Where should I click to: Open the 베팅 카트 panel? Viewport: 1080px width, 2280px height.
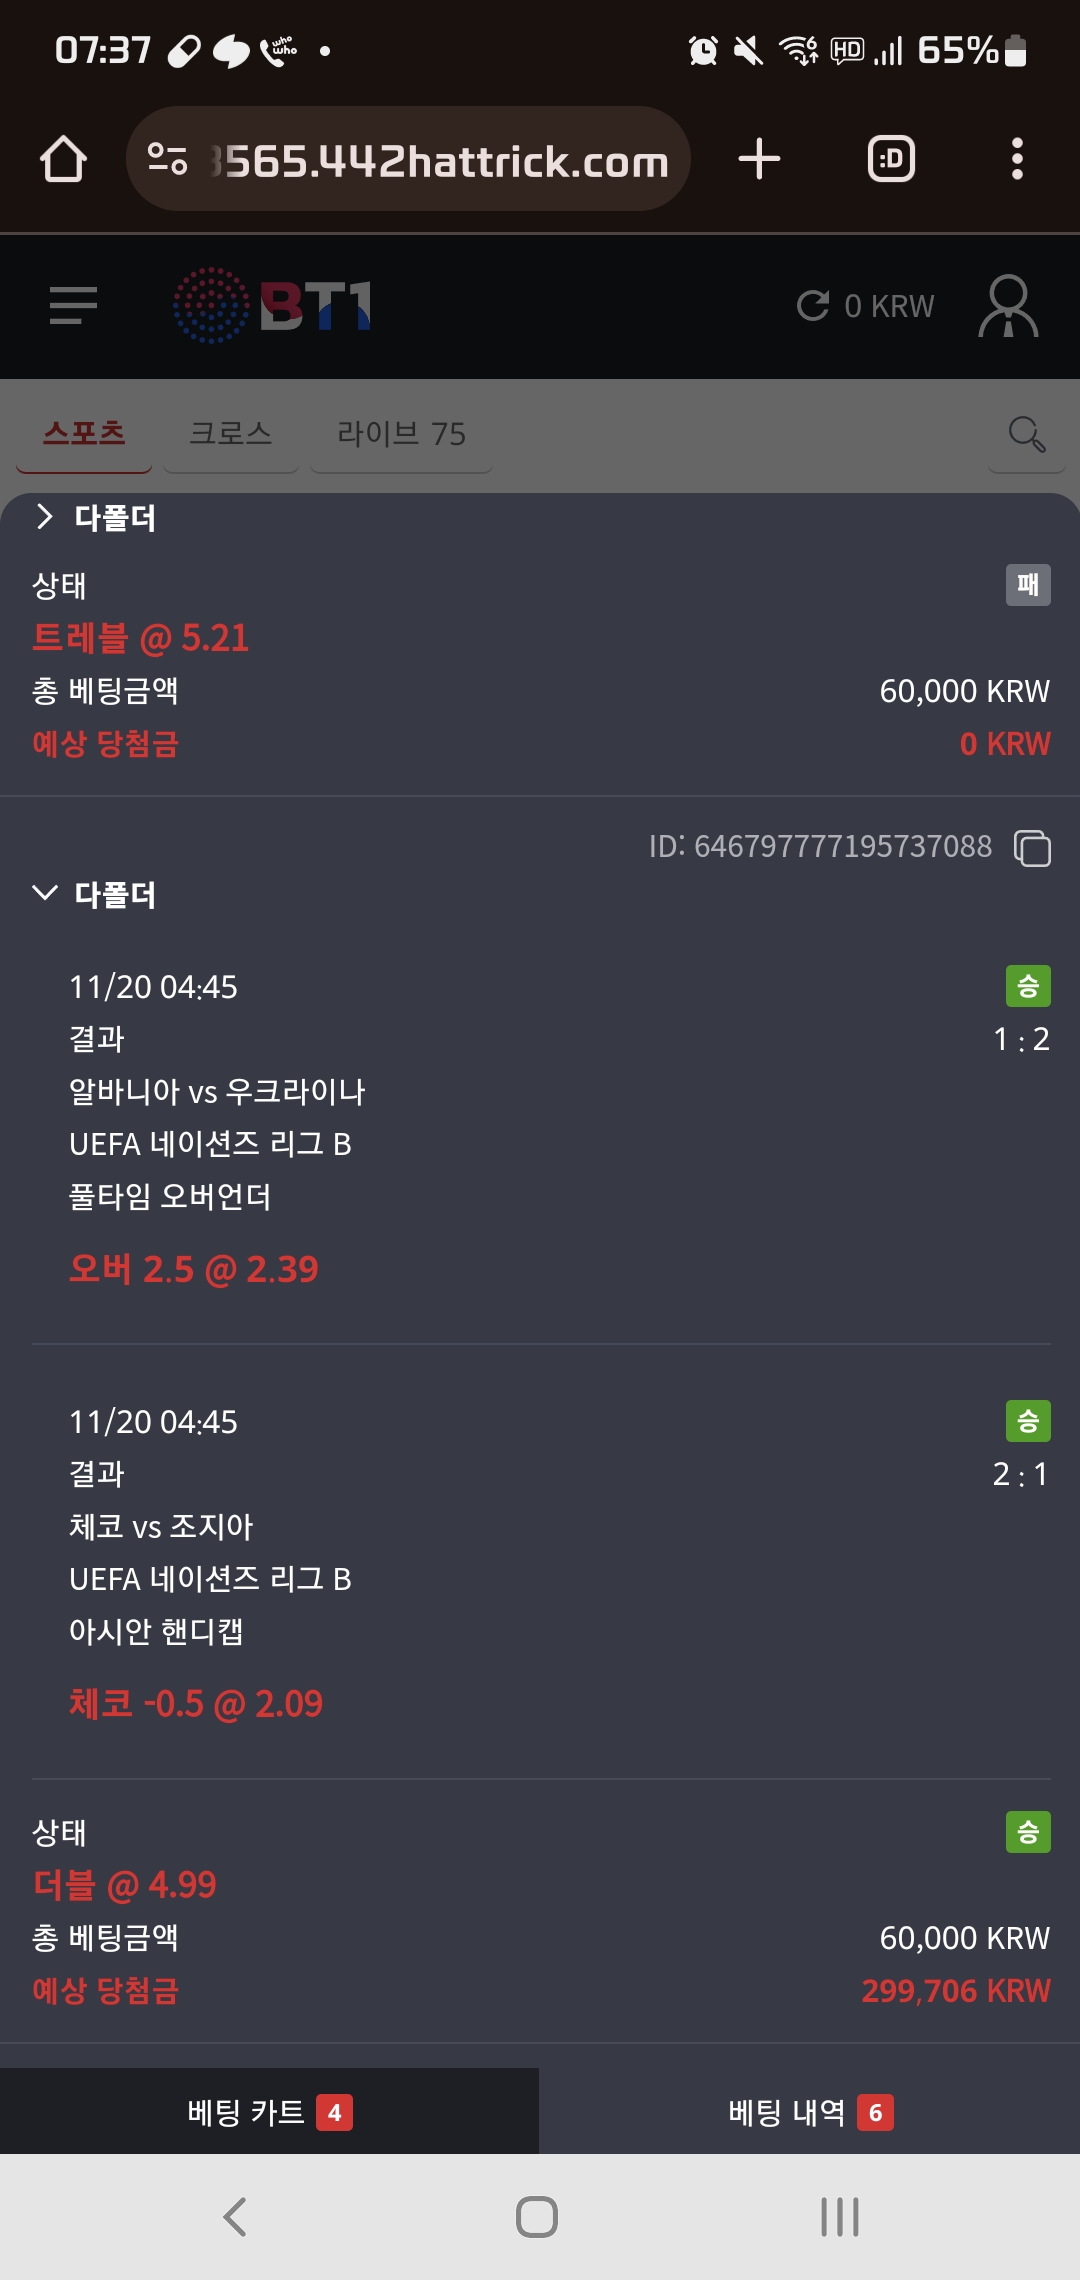point(269,2112)
